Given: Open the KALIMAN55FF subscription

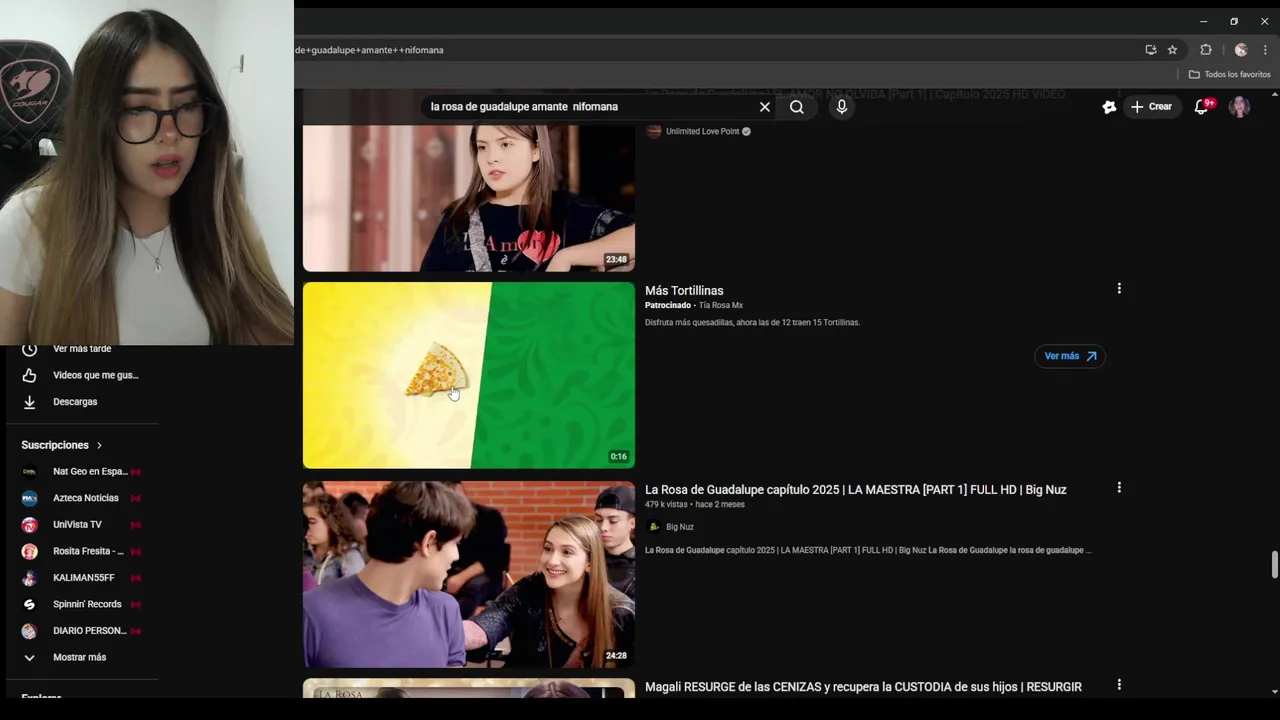Looking at the screenshot, I should click(x=82, y=578).
